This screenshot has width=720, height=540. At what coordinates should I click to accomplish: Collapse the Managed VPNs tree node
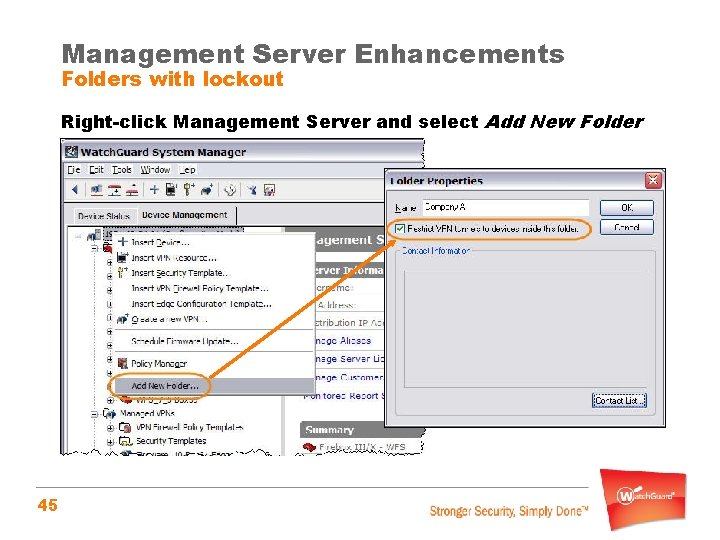94,414
